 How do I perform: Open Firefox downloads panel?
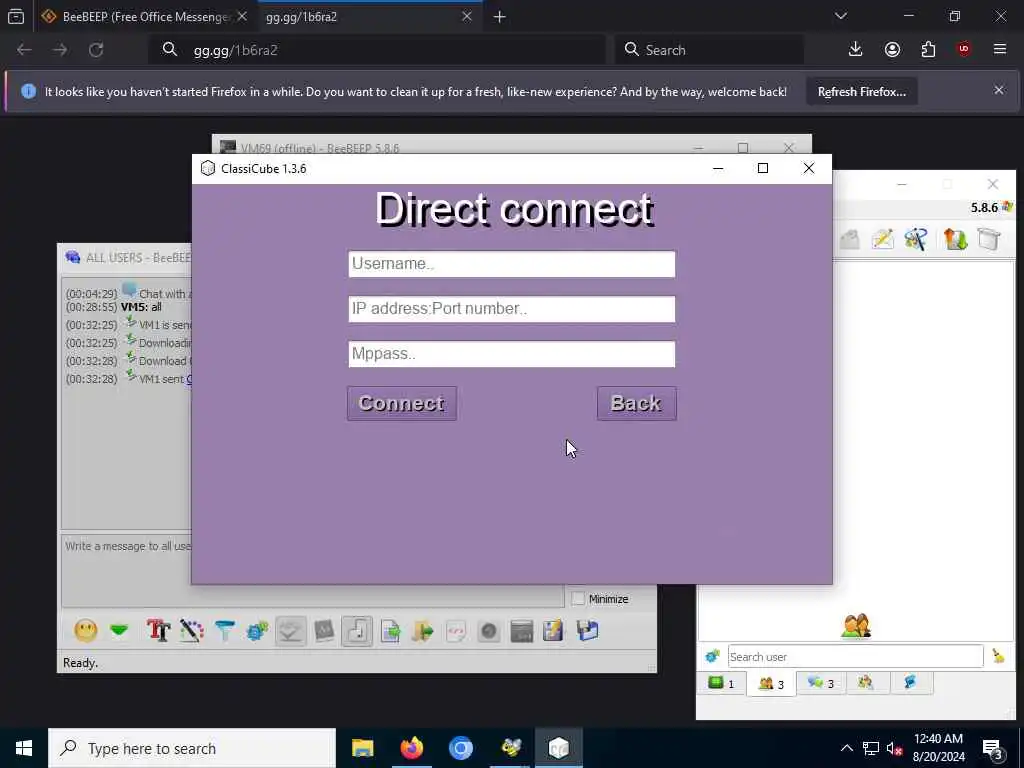click(x=856, y=50)
